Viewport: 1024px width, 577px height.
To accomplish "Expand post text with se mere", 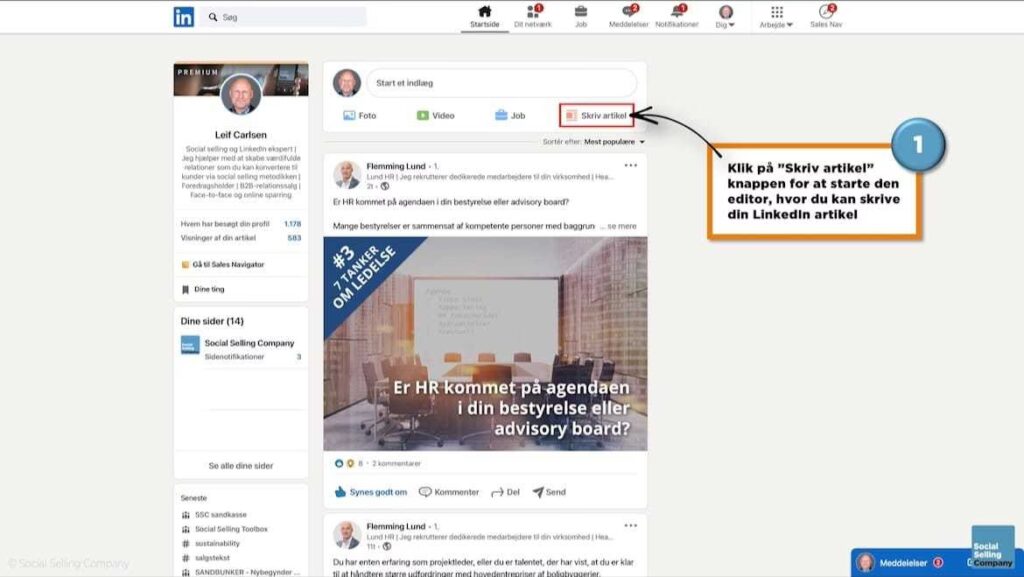I will tap(621, 226).
